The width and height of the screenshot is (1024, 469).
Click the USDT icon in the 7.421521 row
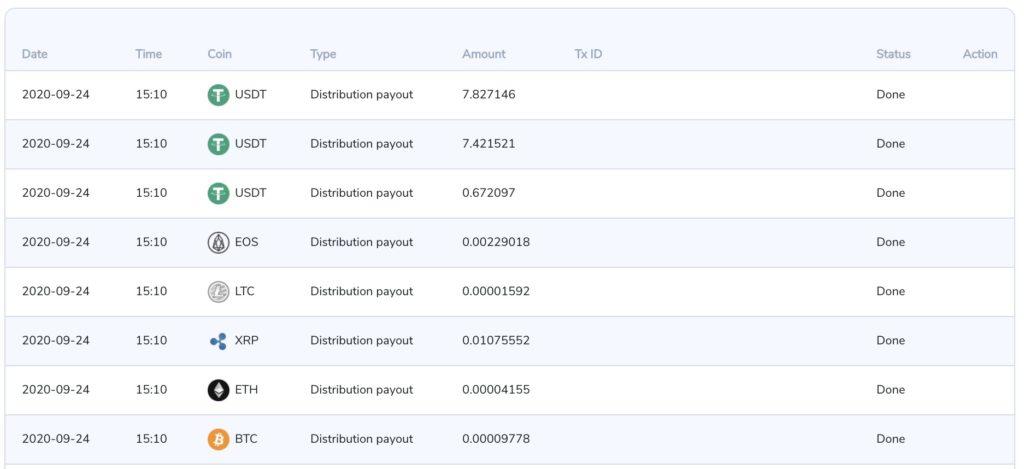[x=218, y=144]
